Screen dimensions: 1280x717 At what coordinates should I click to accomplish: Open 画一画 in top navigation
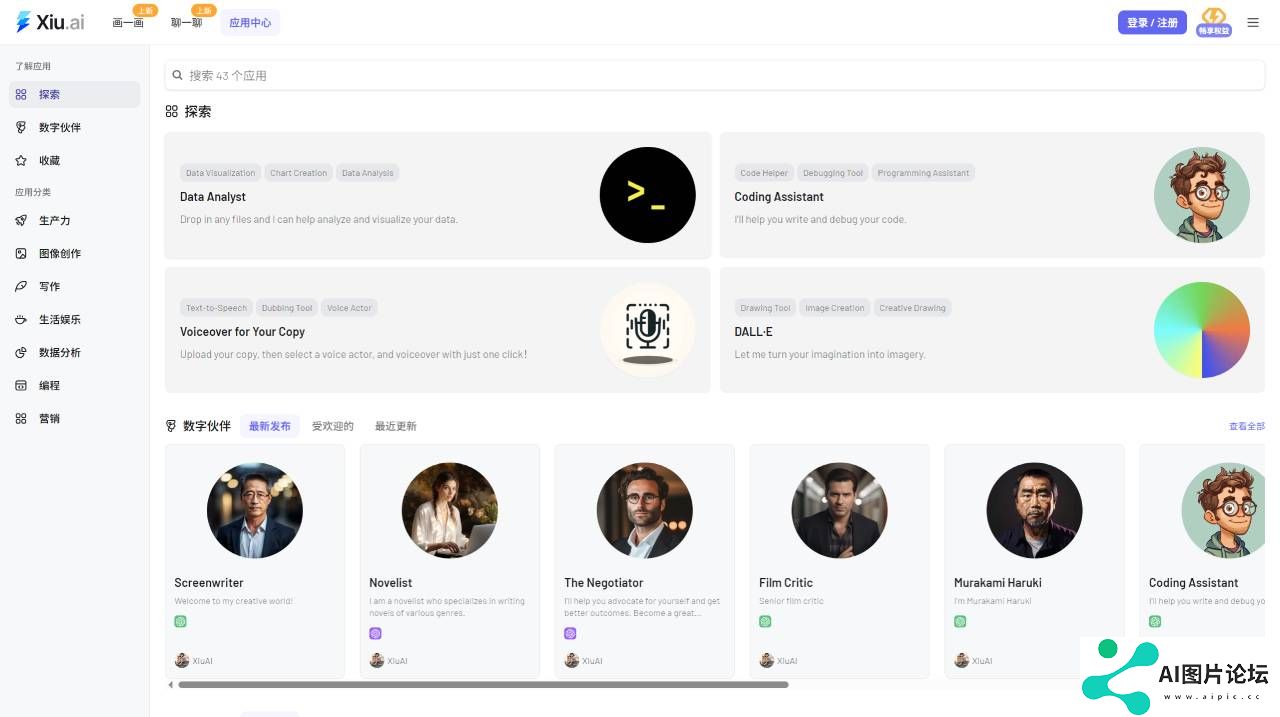pos(128,22)
